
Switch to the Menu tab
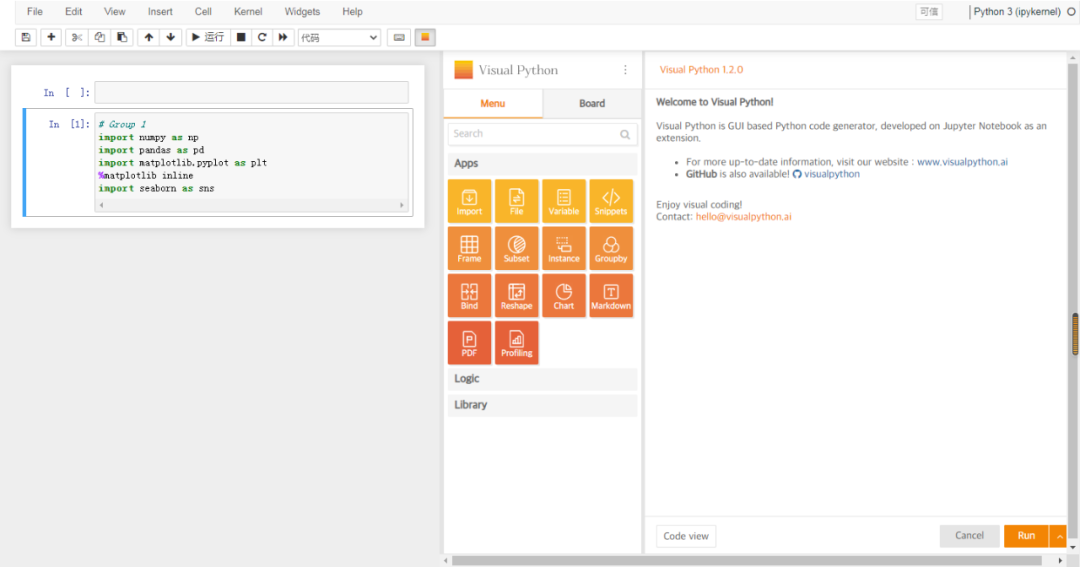(493, 103)
